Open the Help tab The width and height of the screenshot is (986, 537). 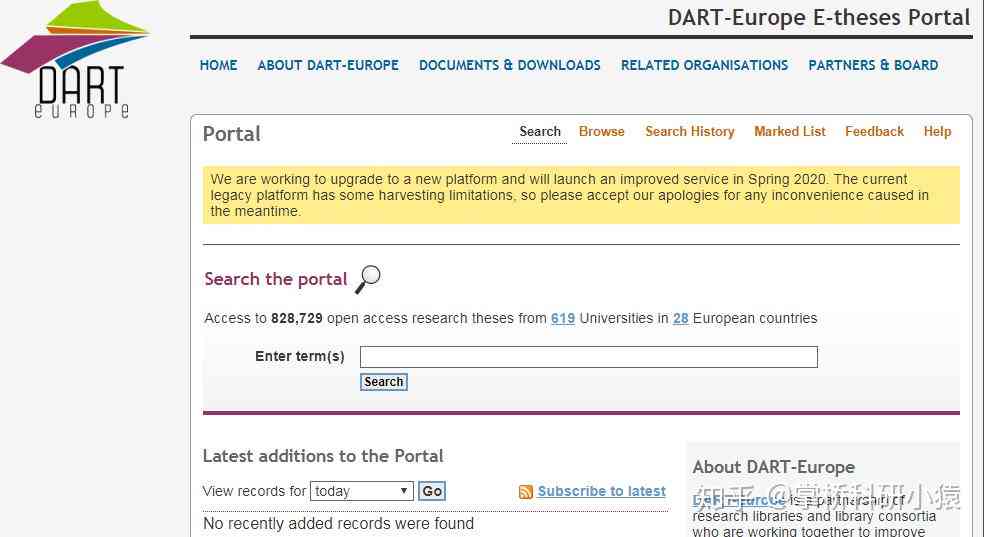point(937,131)
